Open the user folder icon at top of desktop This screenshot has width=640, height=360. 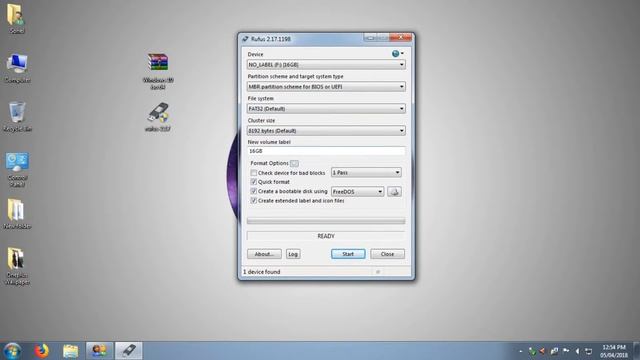16,18
